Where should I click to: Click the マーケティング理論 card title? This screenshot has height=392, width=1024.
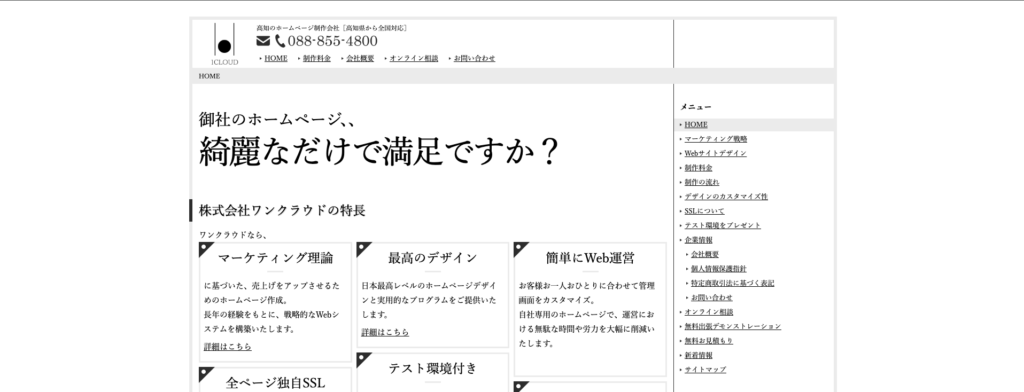coord(275,258)
